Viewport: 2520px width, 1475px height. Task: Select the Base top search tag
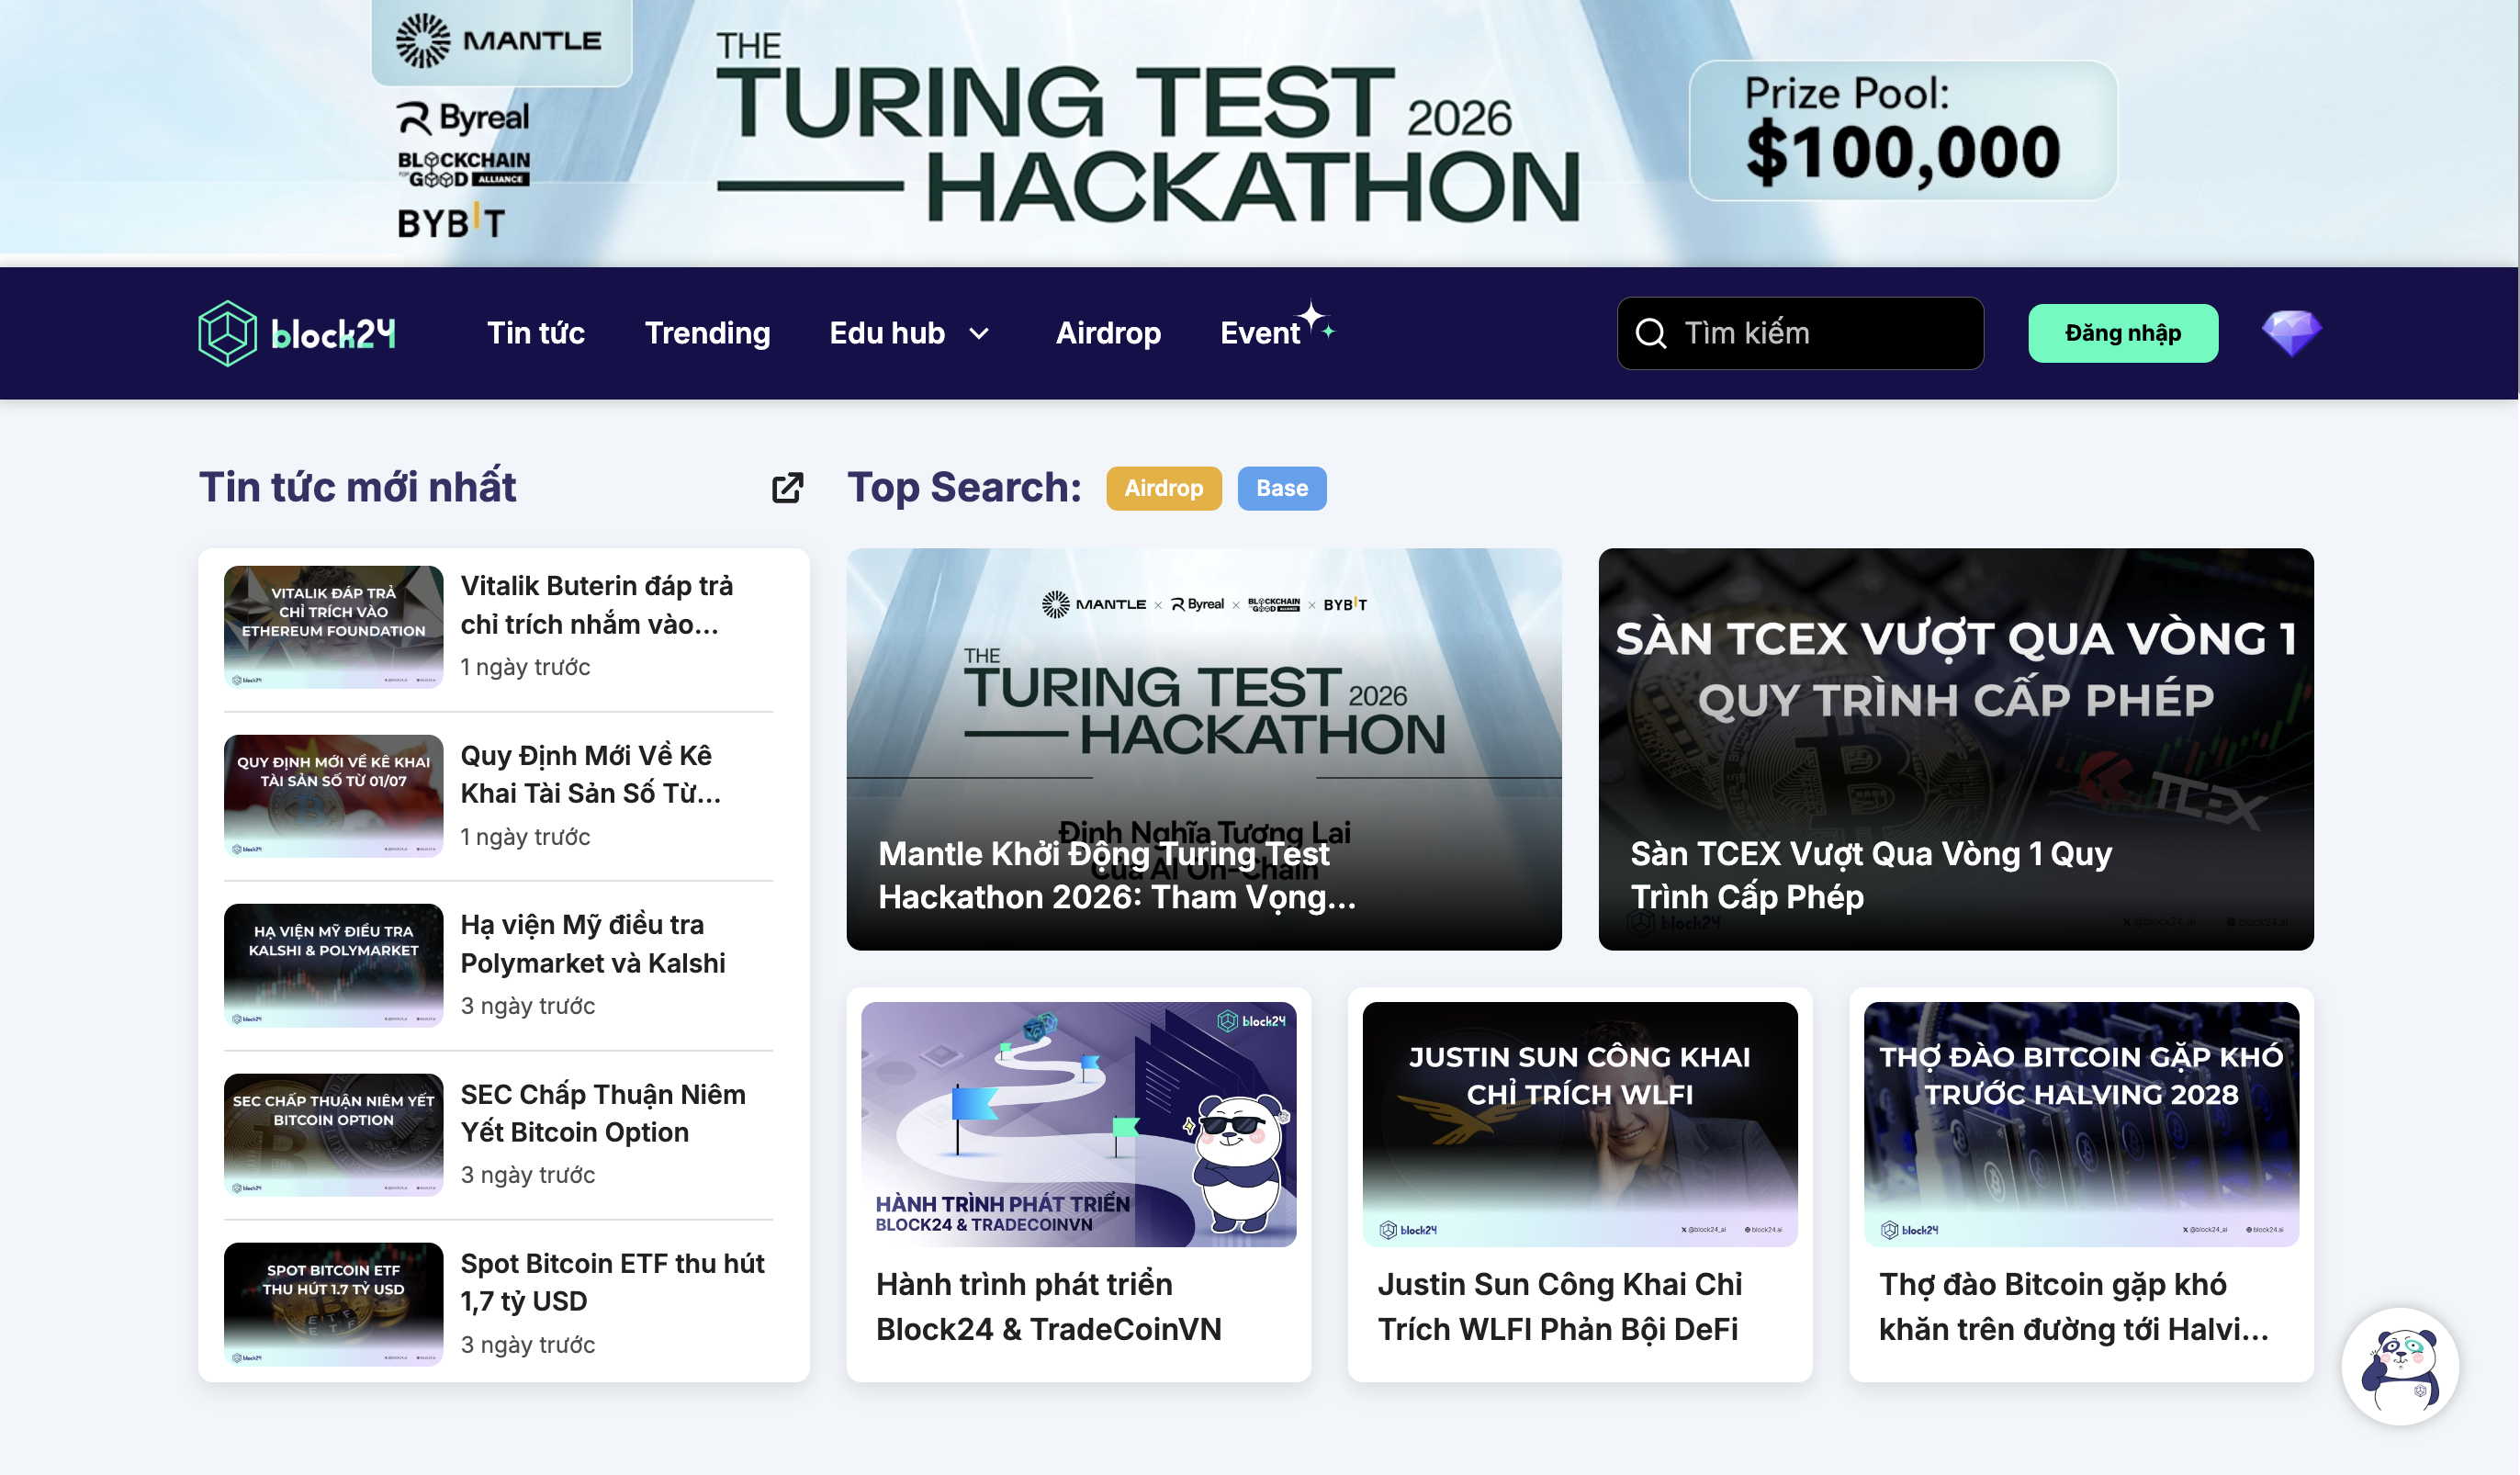click(1282, 488)
